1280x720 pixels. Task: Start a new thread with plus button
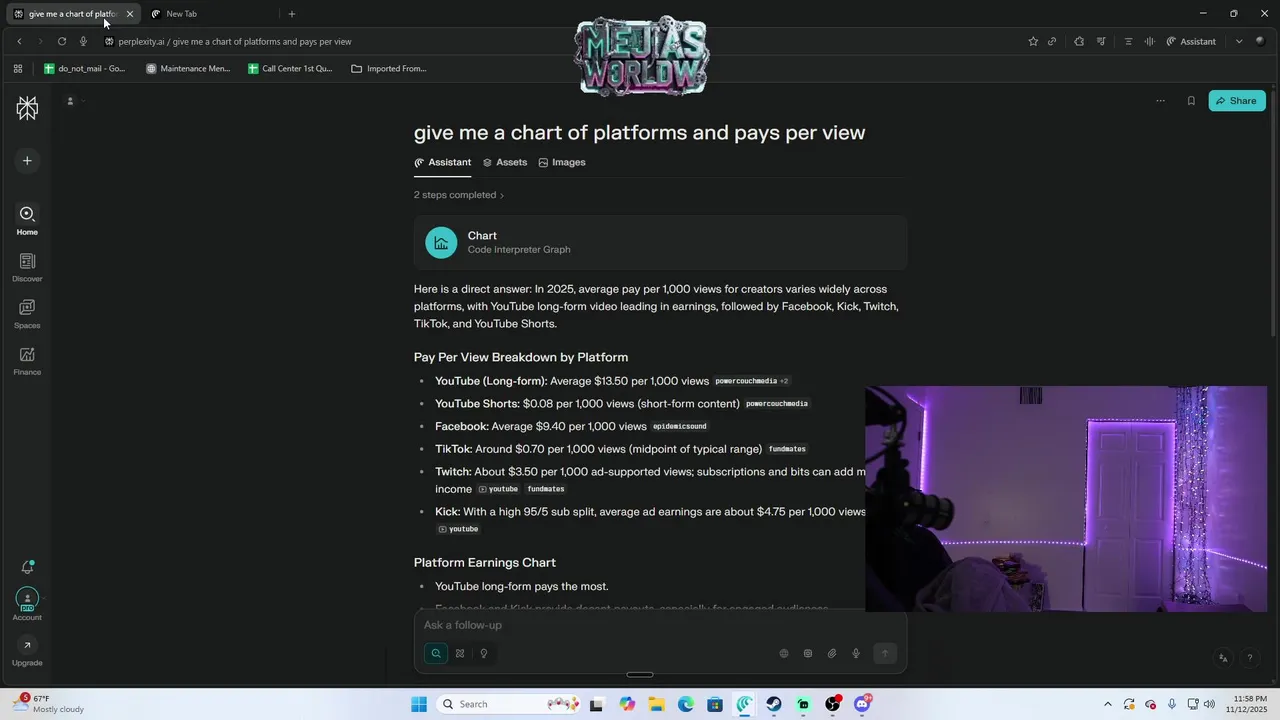[x=27, y=160]
